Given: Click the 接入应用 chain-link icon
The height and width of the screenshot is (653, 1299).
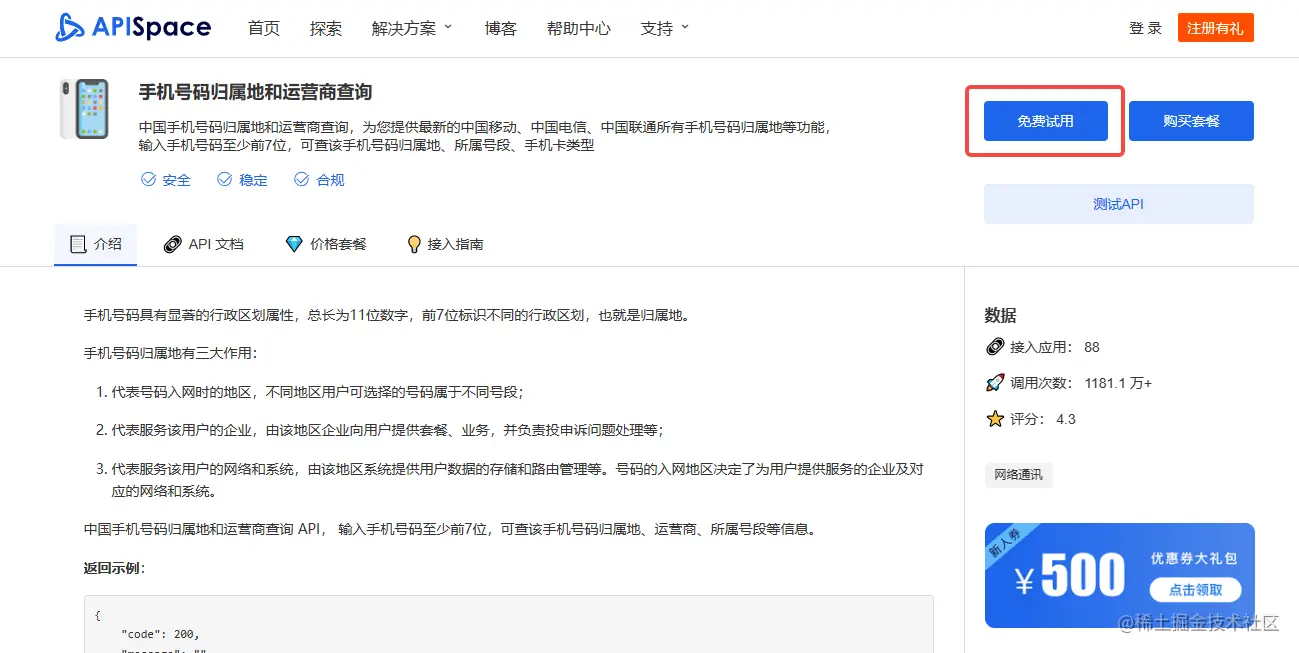Looking at the screenshot, I should click(995, 347).
